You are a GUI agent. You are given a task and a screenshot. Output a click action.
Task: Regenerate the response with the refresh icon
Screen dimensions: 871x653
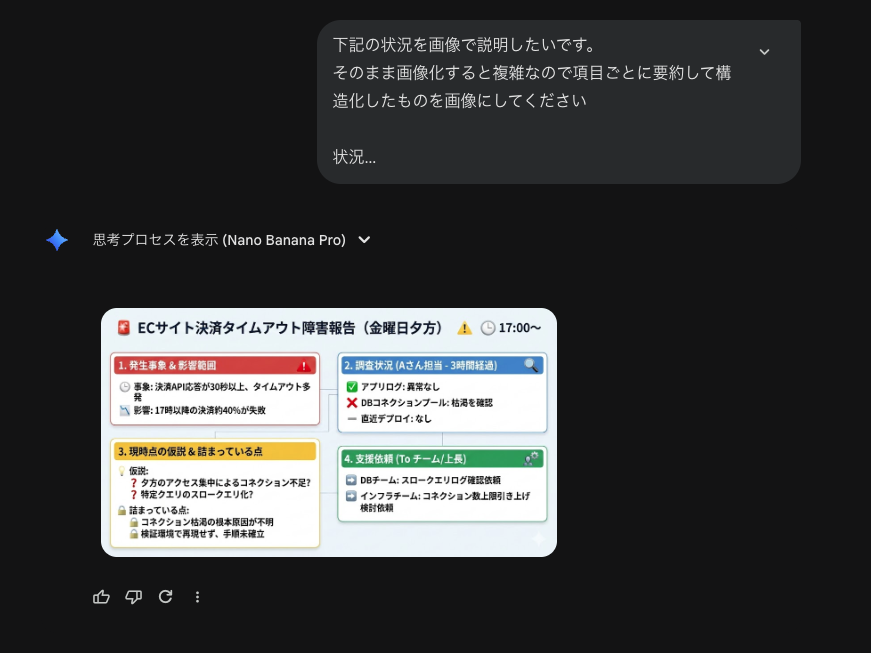[x=166, y=596]
